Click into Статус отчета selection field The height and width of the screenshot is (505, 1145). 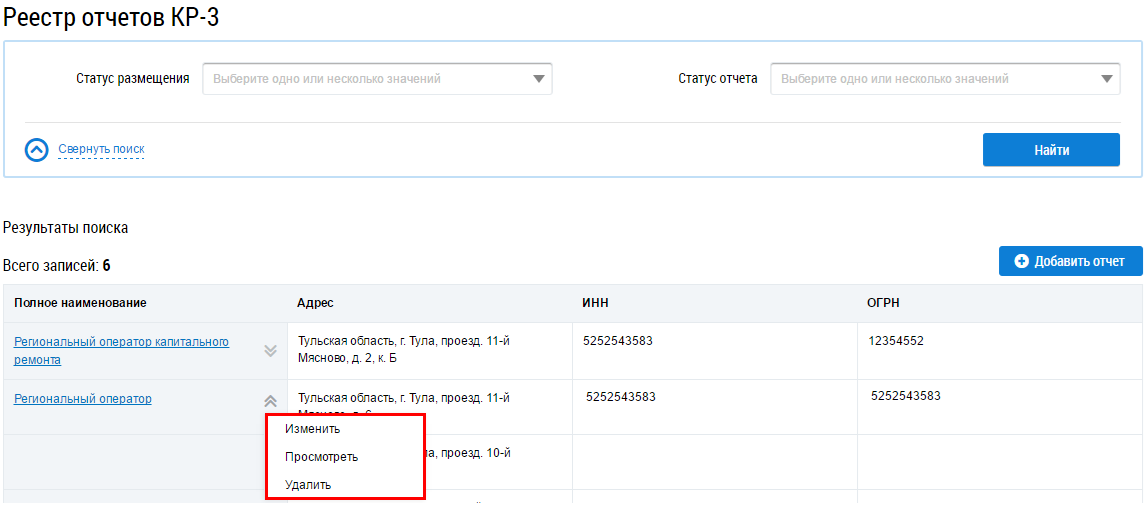click(945, 79)
